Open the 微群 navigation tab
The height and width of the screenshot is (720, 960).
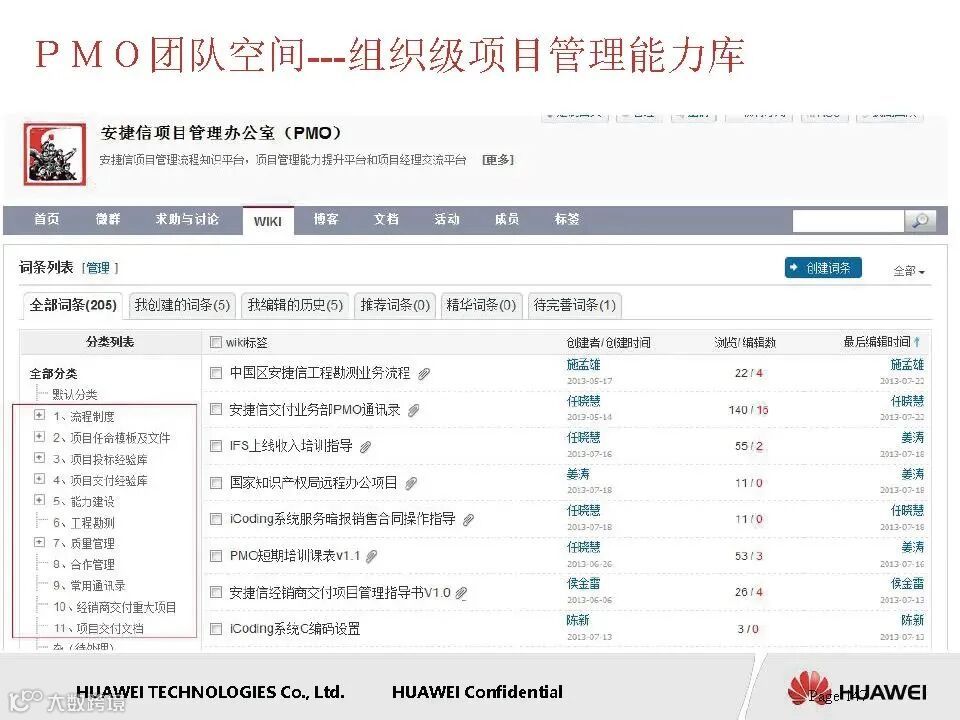tap(108, 219)
